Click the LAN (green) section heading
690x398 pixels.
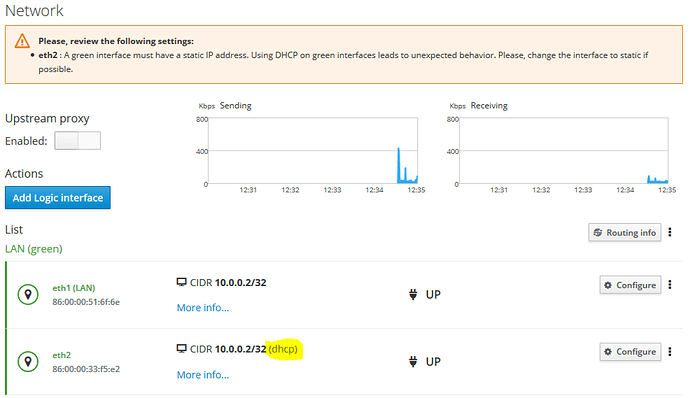point(34,249)
